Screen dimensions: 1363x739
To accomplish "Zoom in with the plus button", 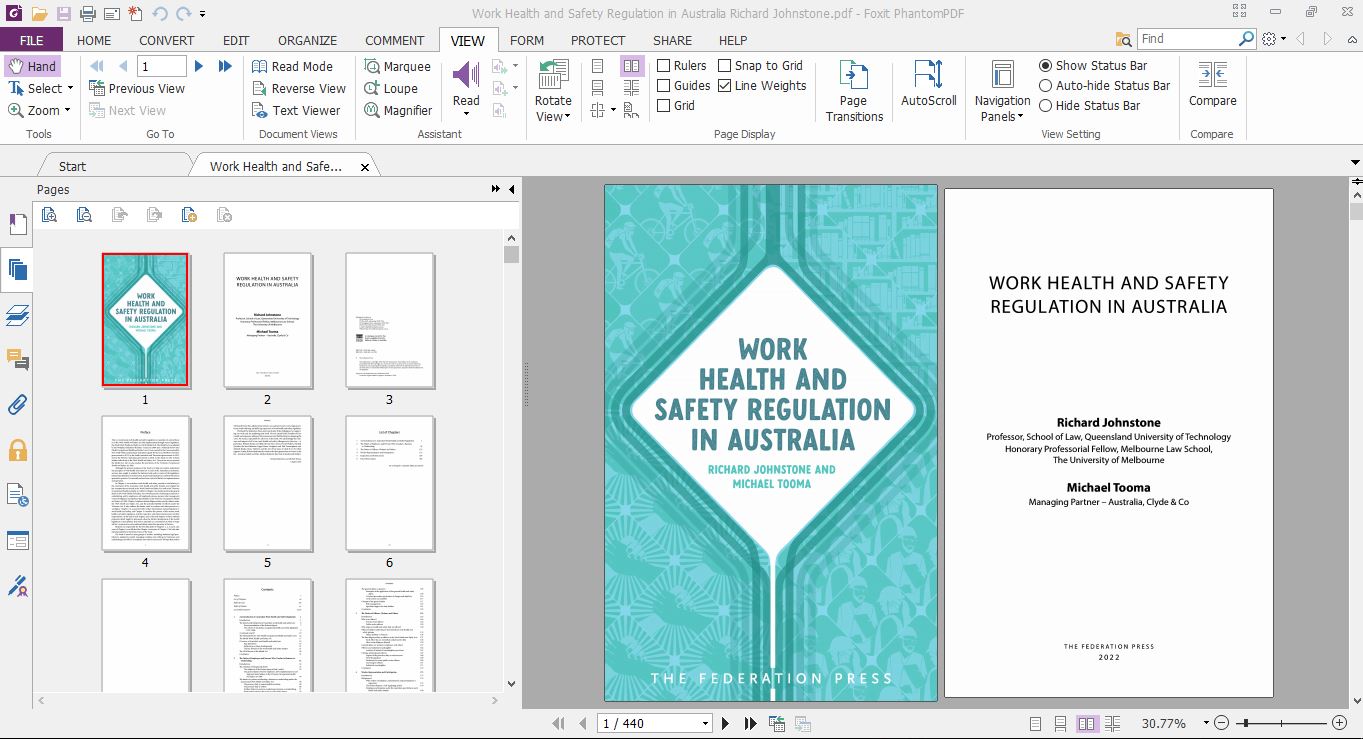I will click(1340, 723).
